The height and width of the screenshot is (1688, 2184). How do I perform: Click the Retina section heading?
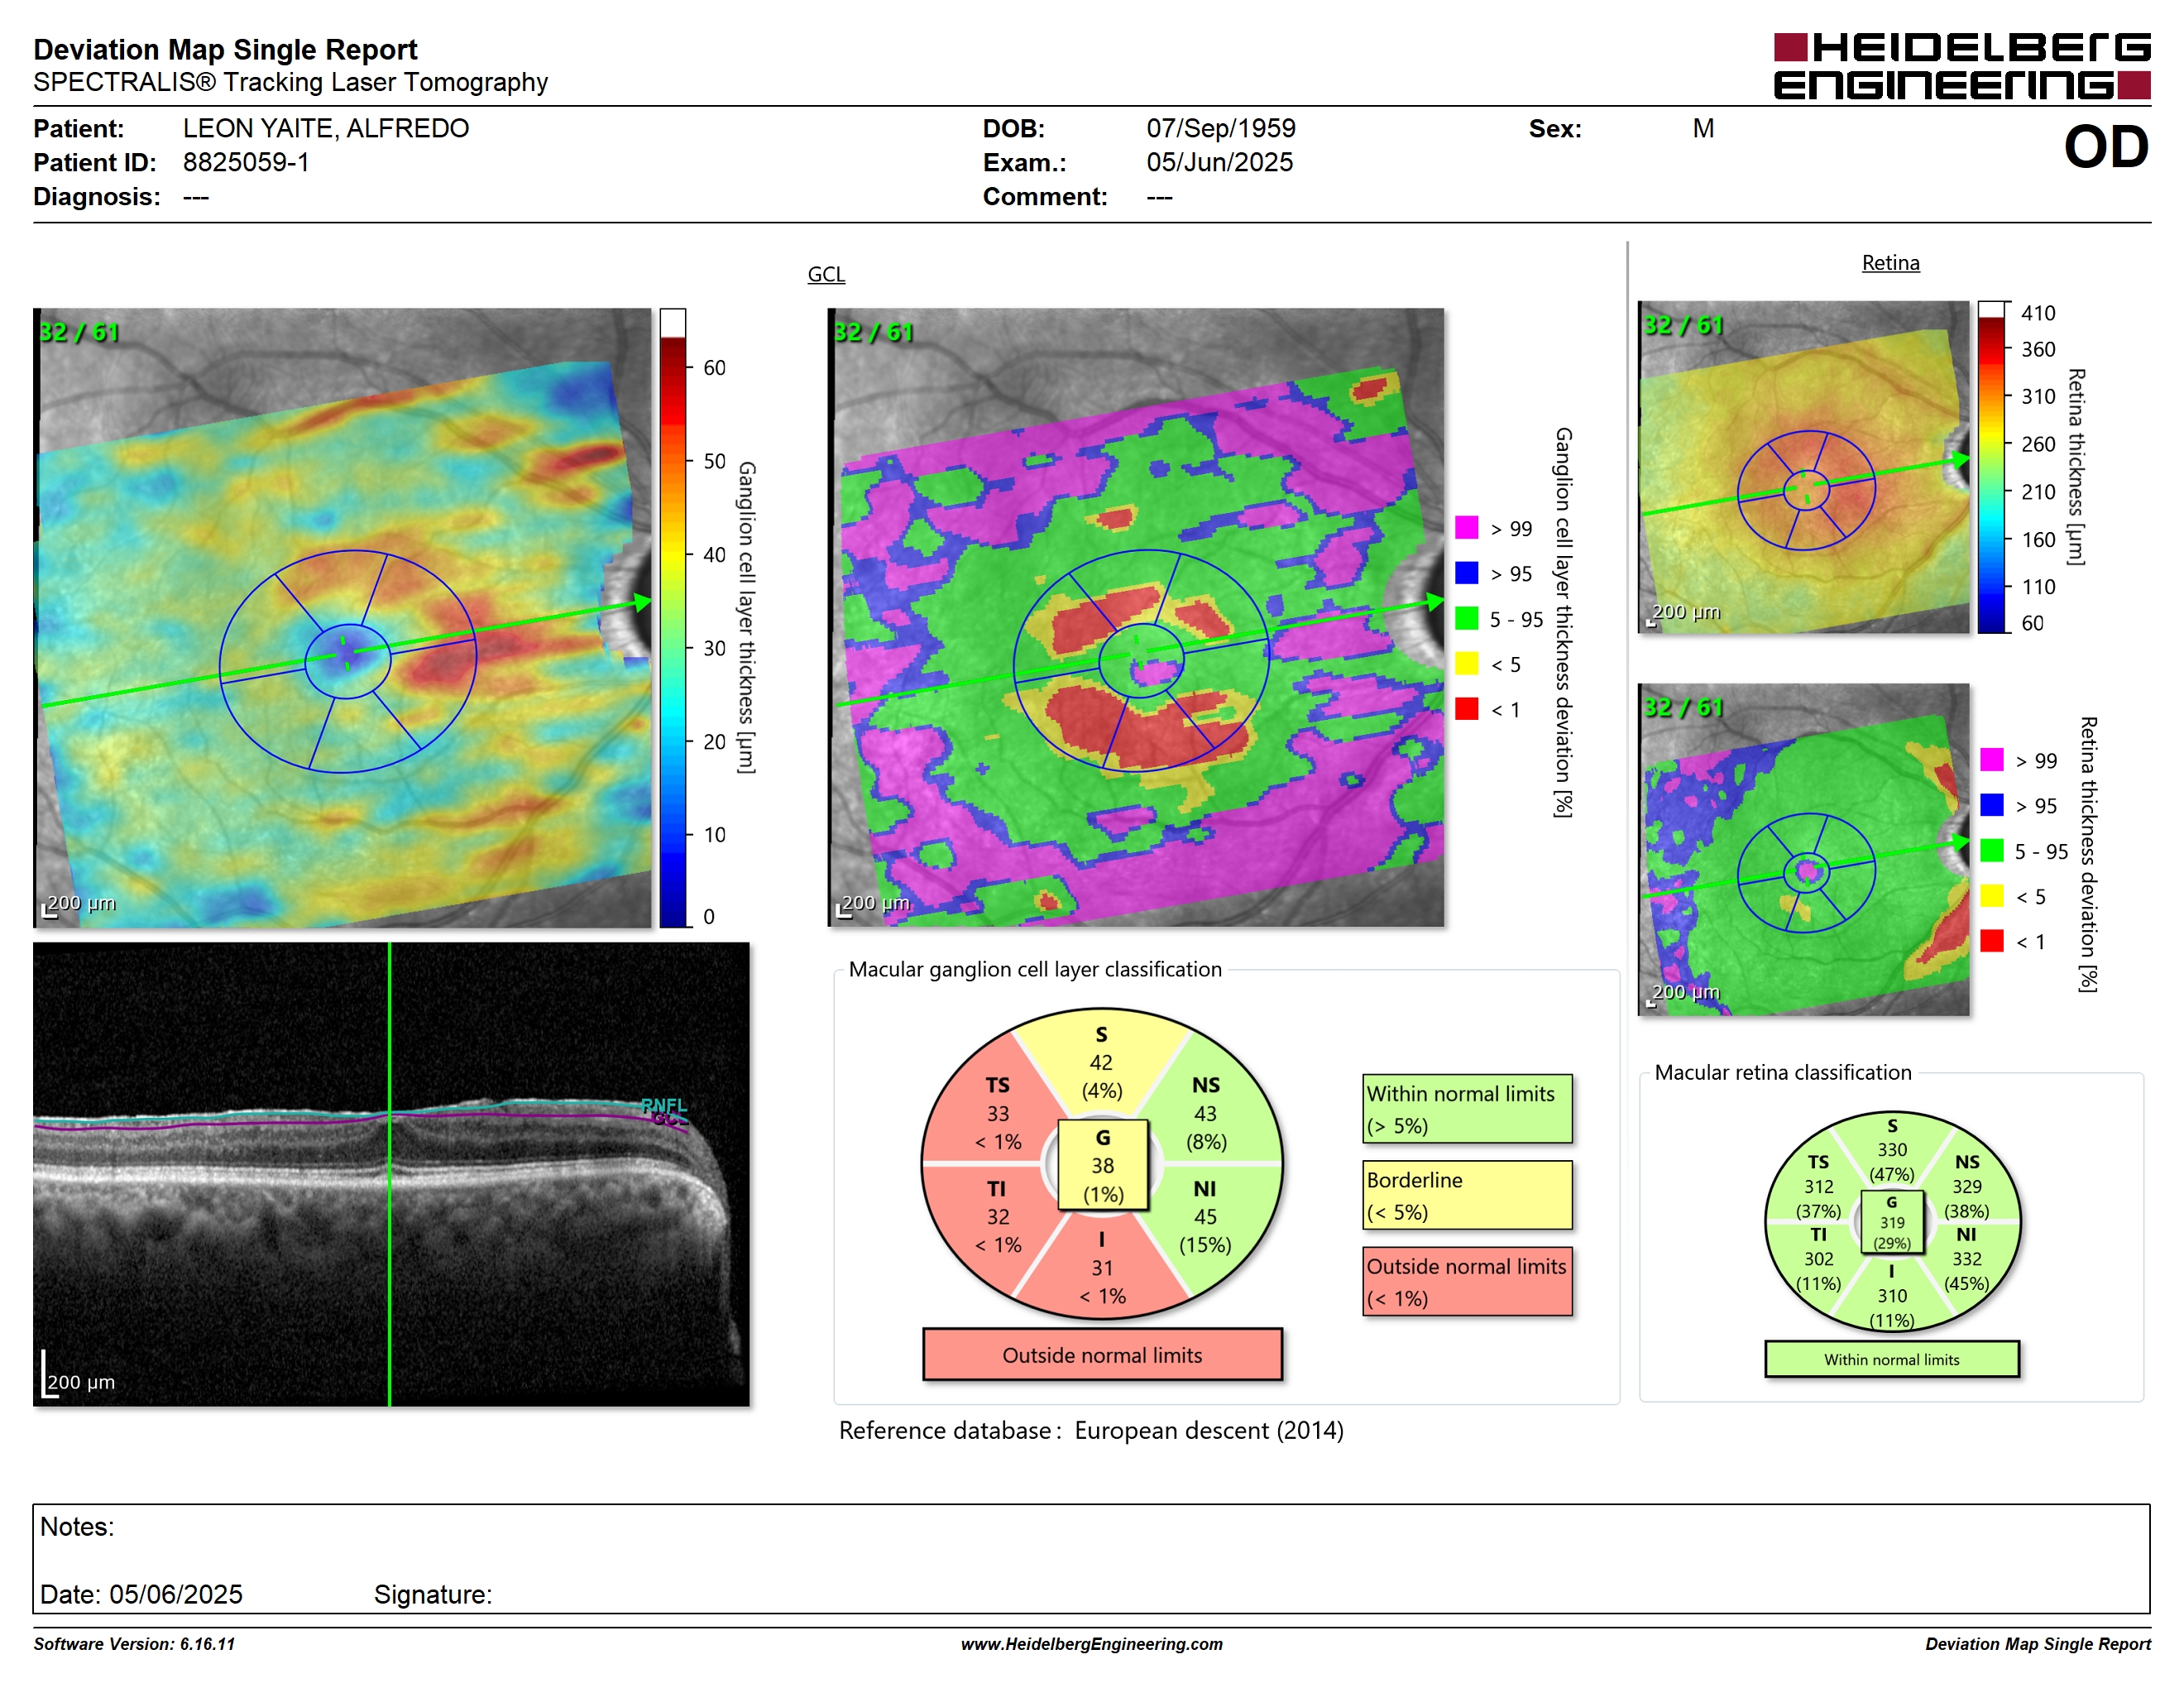[x=1890, y=263]
